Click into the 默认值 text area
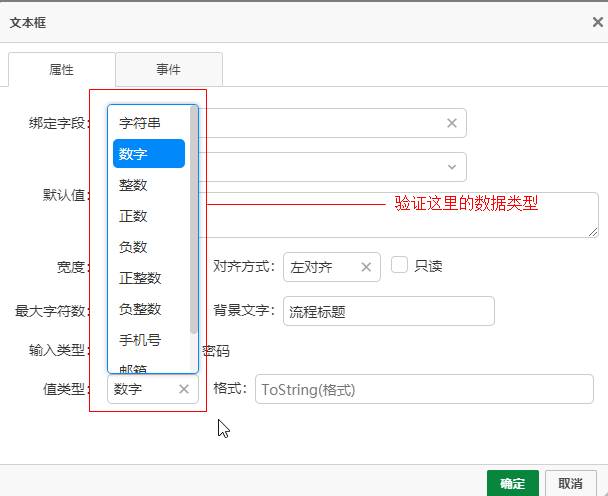This screenshot has width=608, height=496. tap(399, 215)
